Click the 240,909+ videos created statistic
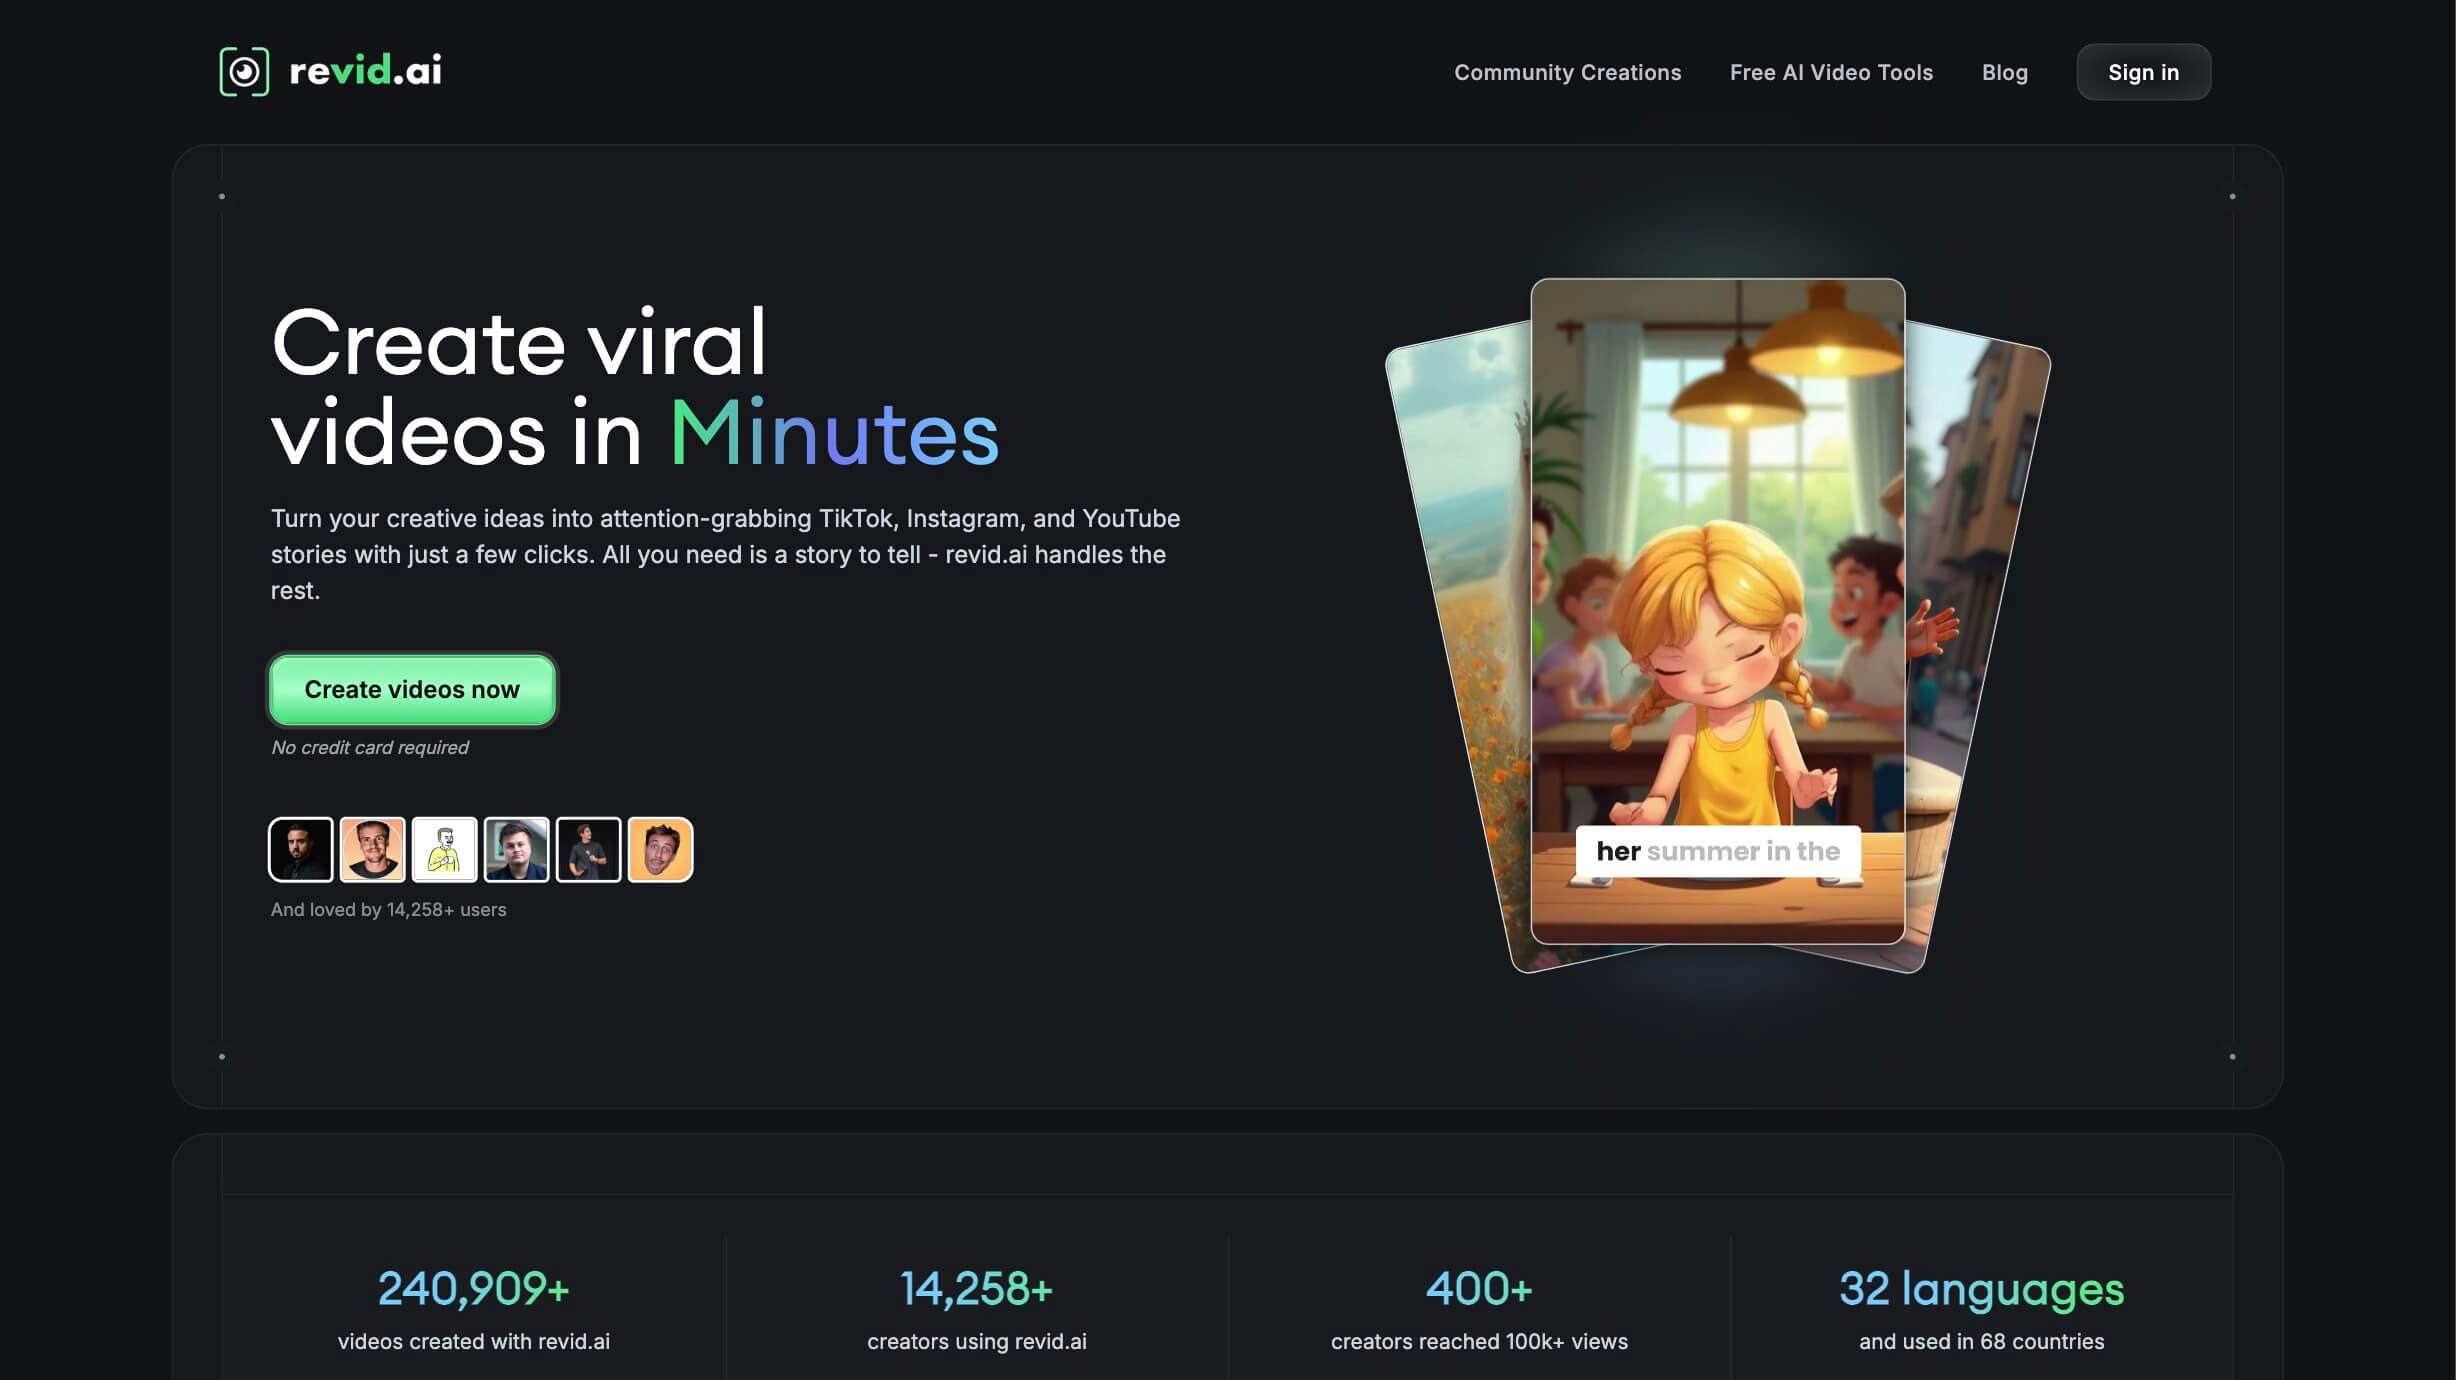 tap(473, 1290)
